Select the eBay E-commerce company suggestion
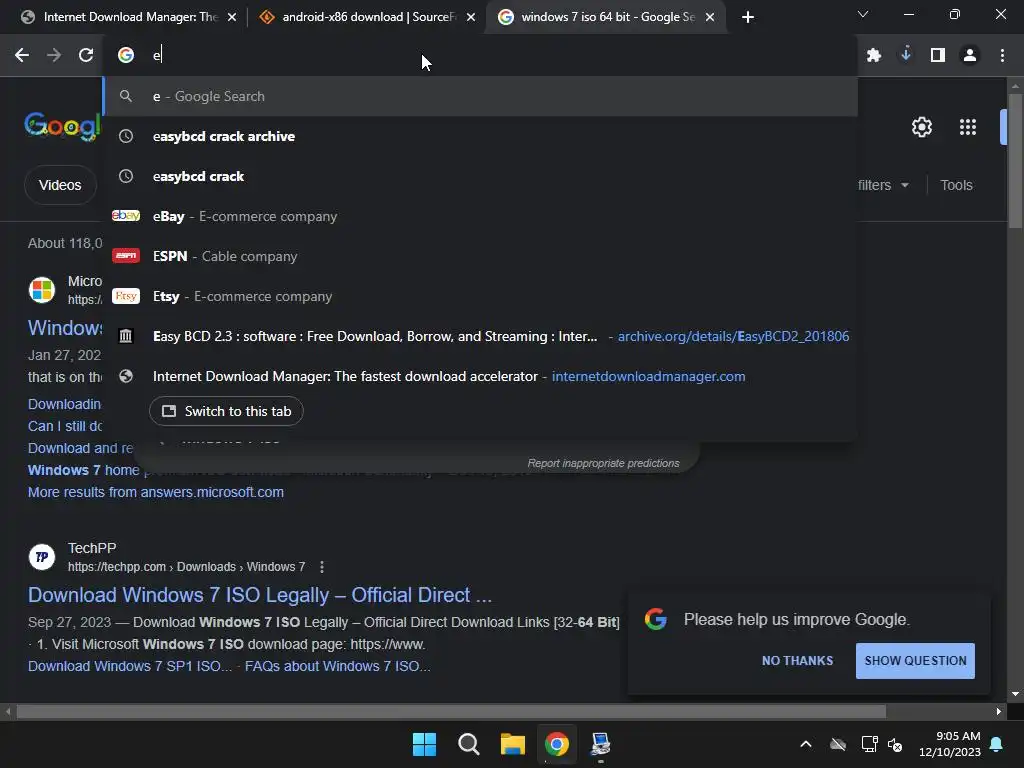 click(481, 216)
